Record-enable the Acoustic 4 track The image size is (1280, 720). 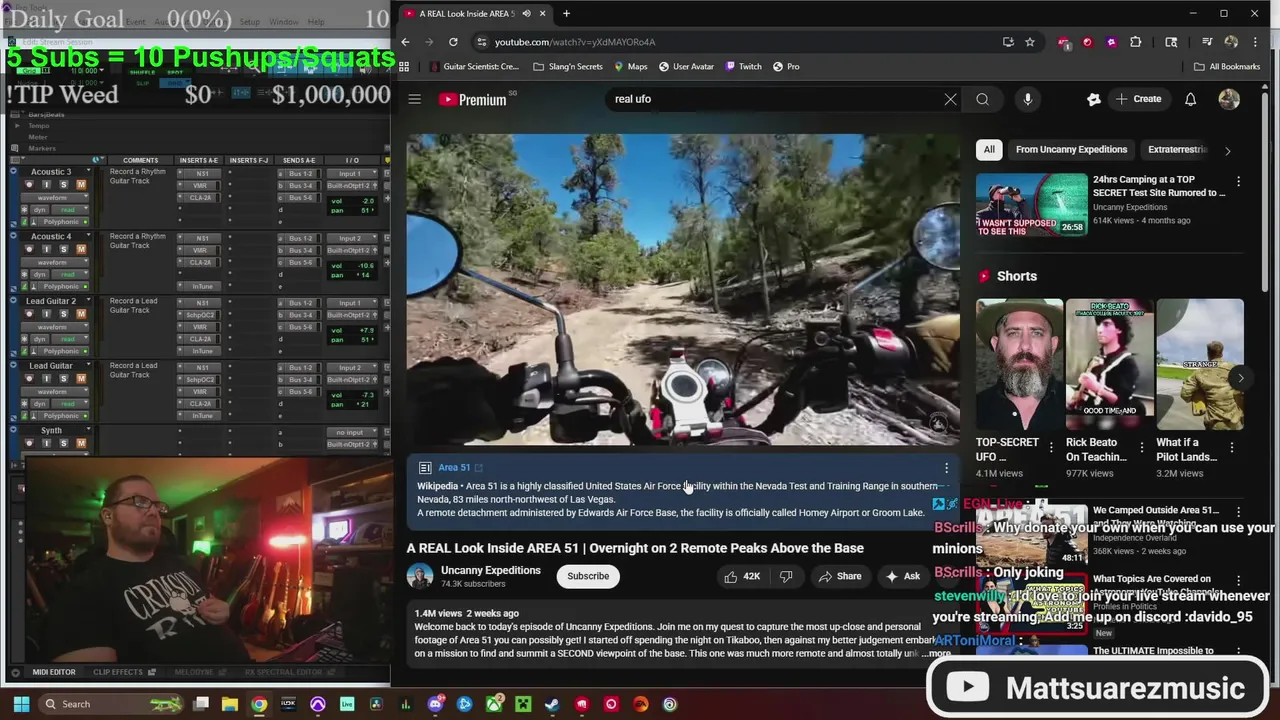click(27, 249)
